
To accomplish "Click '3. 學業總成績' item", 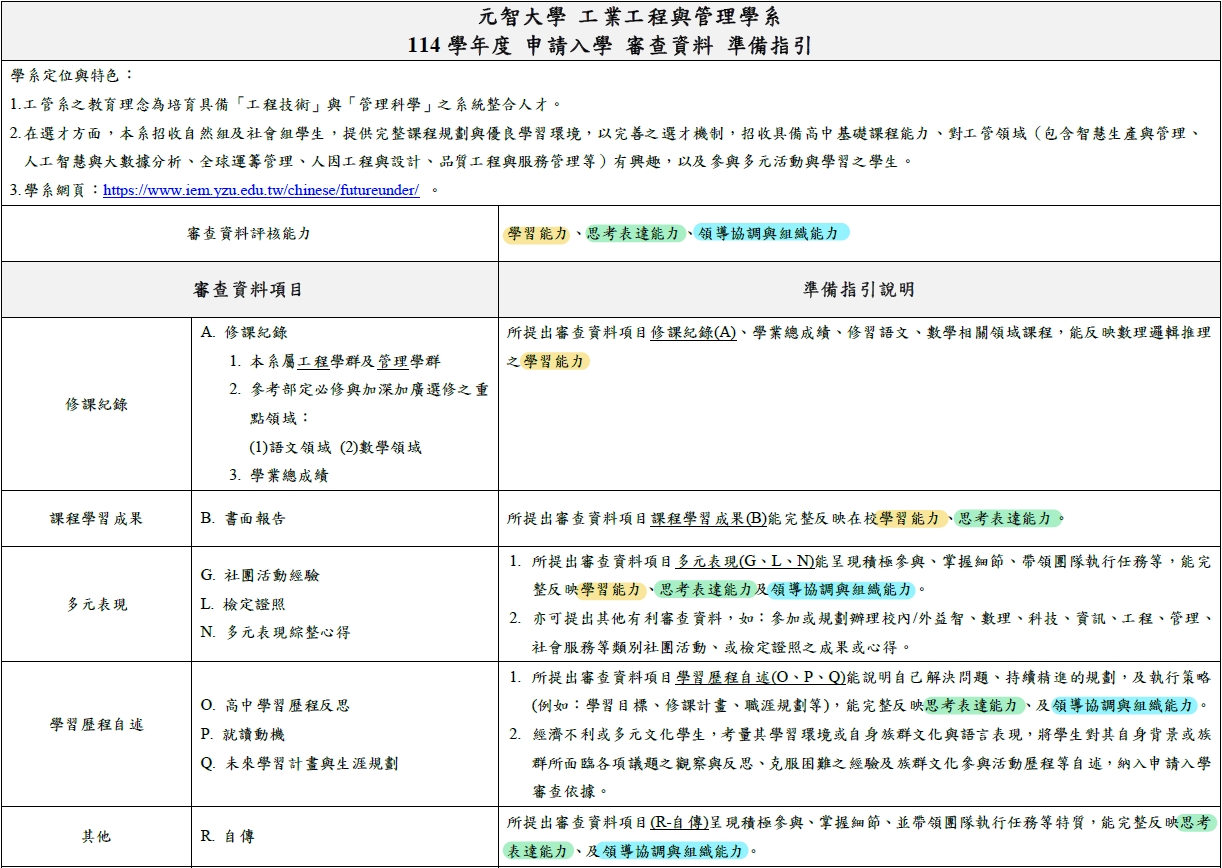I will pos(279,476).
